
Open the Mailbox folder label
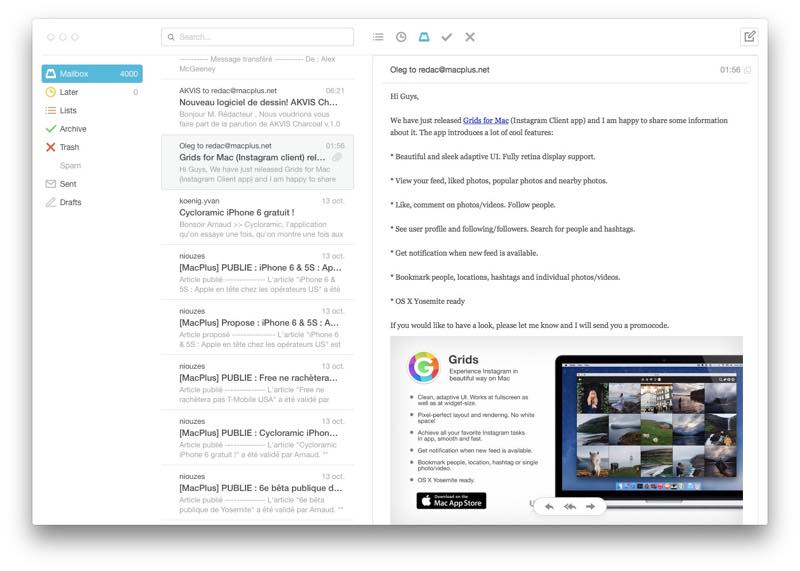(74, 73)
